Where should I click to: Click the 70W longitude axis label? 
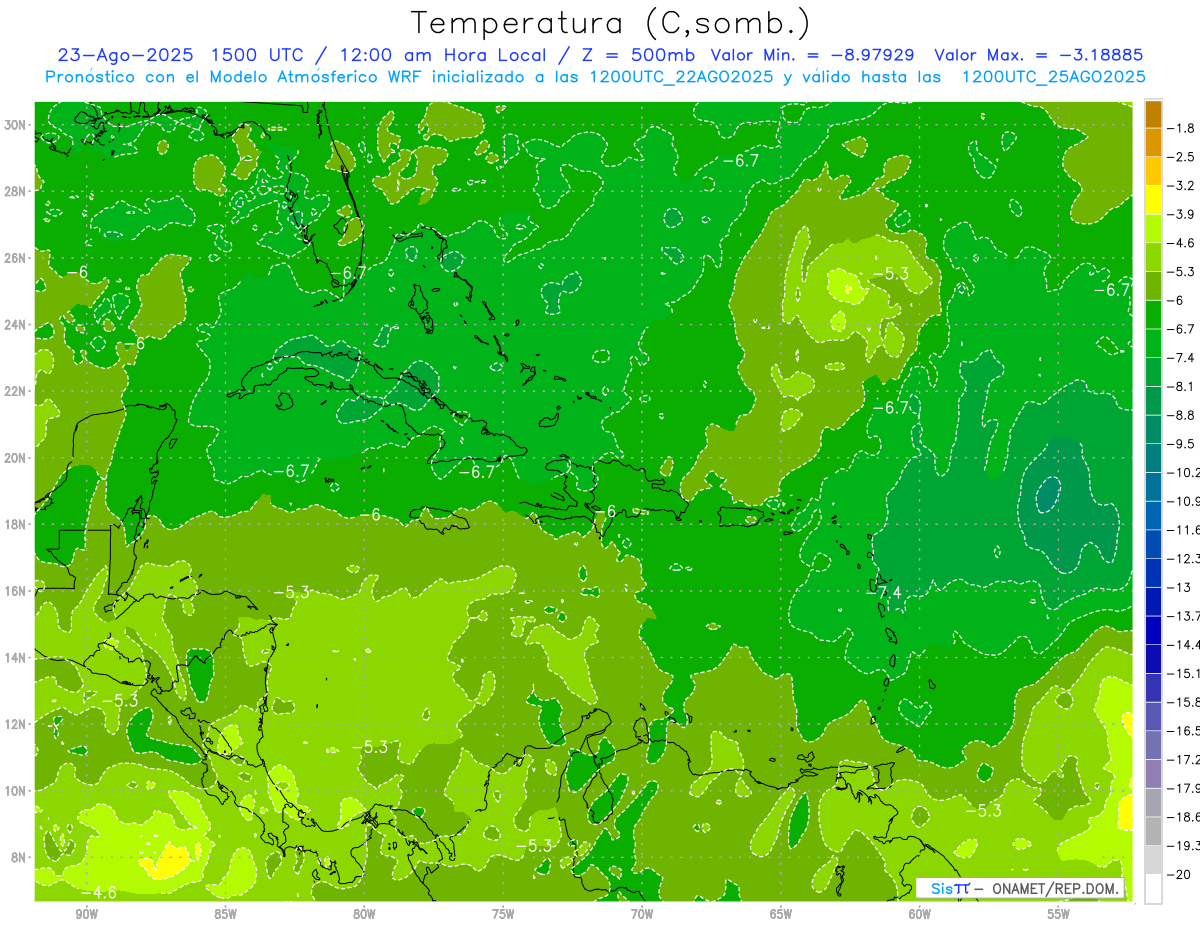642,914
